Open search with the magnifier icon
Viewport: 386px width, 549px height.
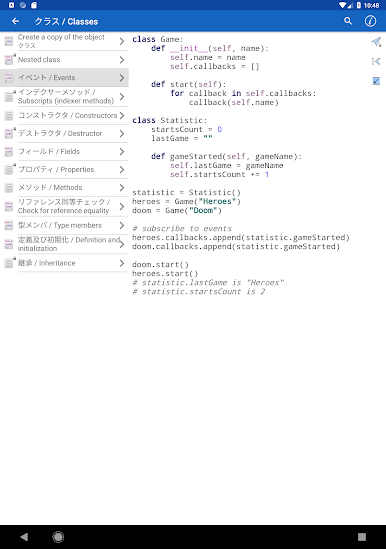click(348, 21)
